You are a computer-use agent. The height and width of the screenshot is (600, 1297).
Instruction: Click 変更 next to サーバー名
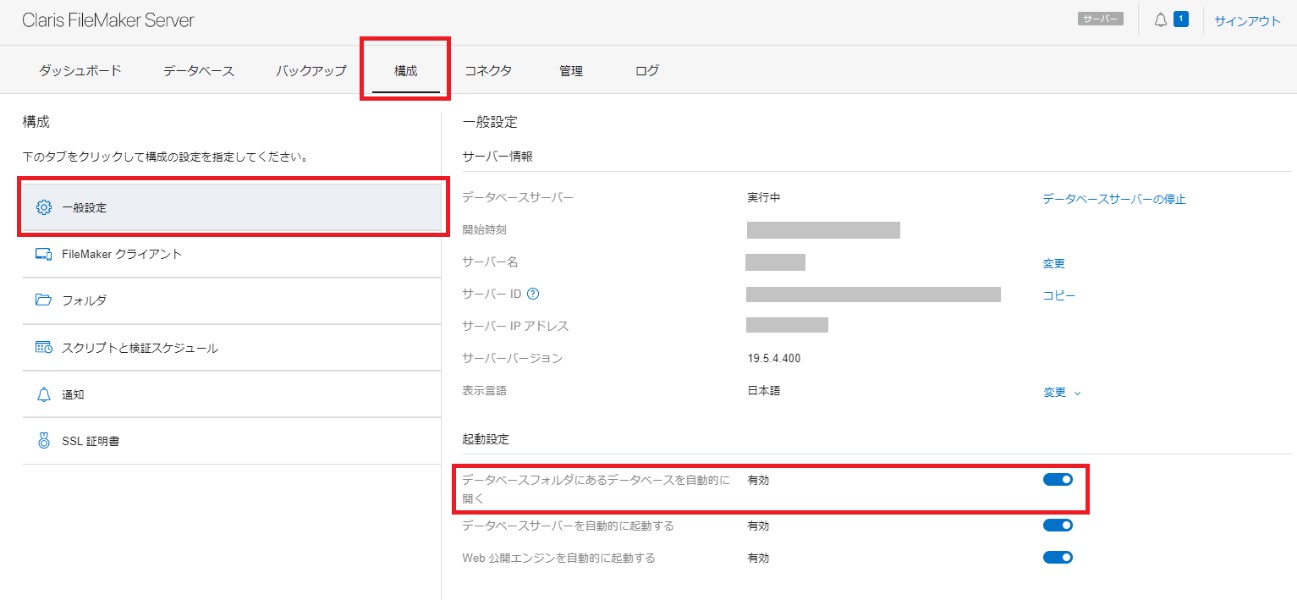tap(1056, 263)
